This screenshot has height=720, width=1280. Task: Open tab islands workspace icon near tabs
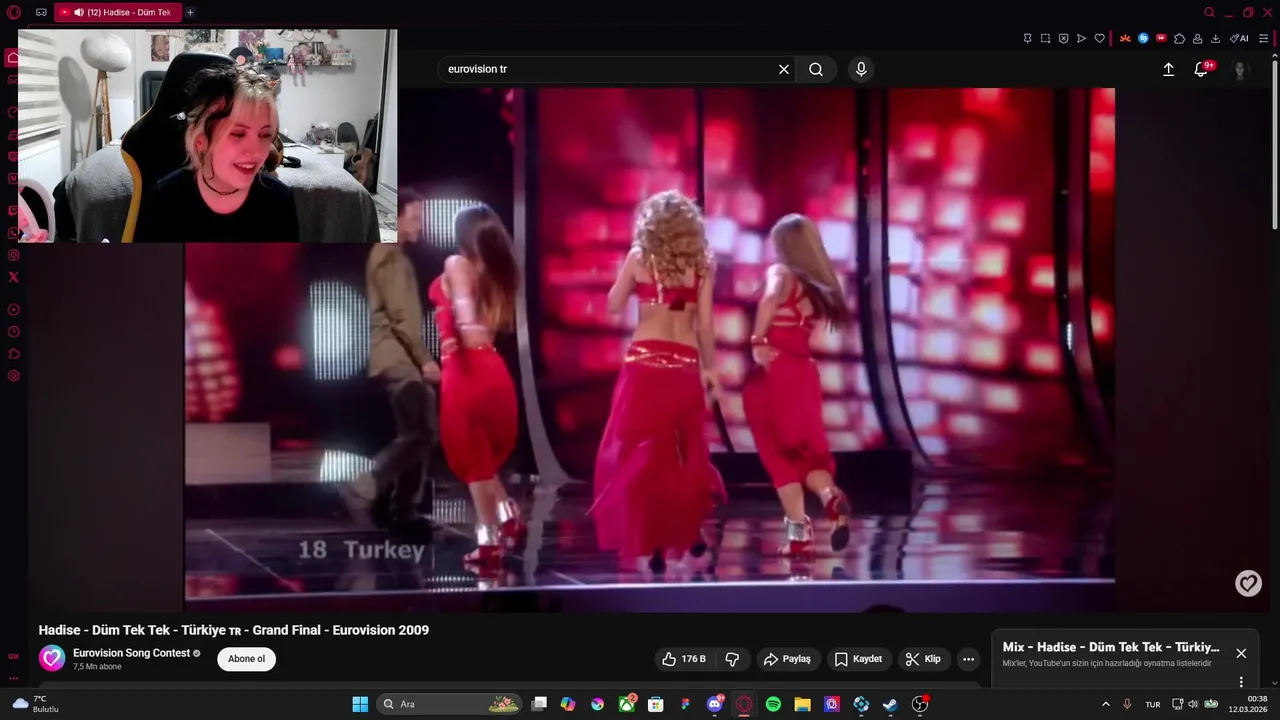click(x=41, y=13)
